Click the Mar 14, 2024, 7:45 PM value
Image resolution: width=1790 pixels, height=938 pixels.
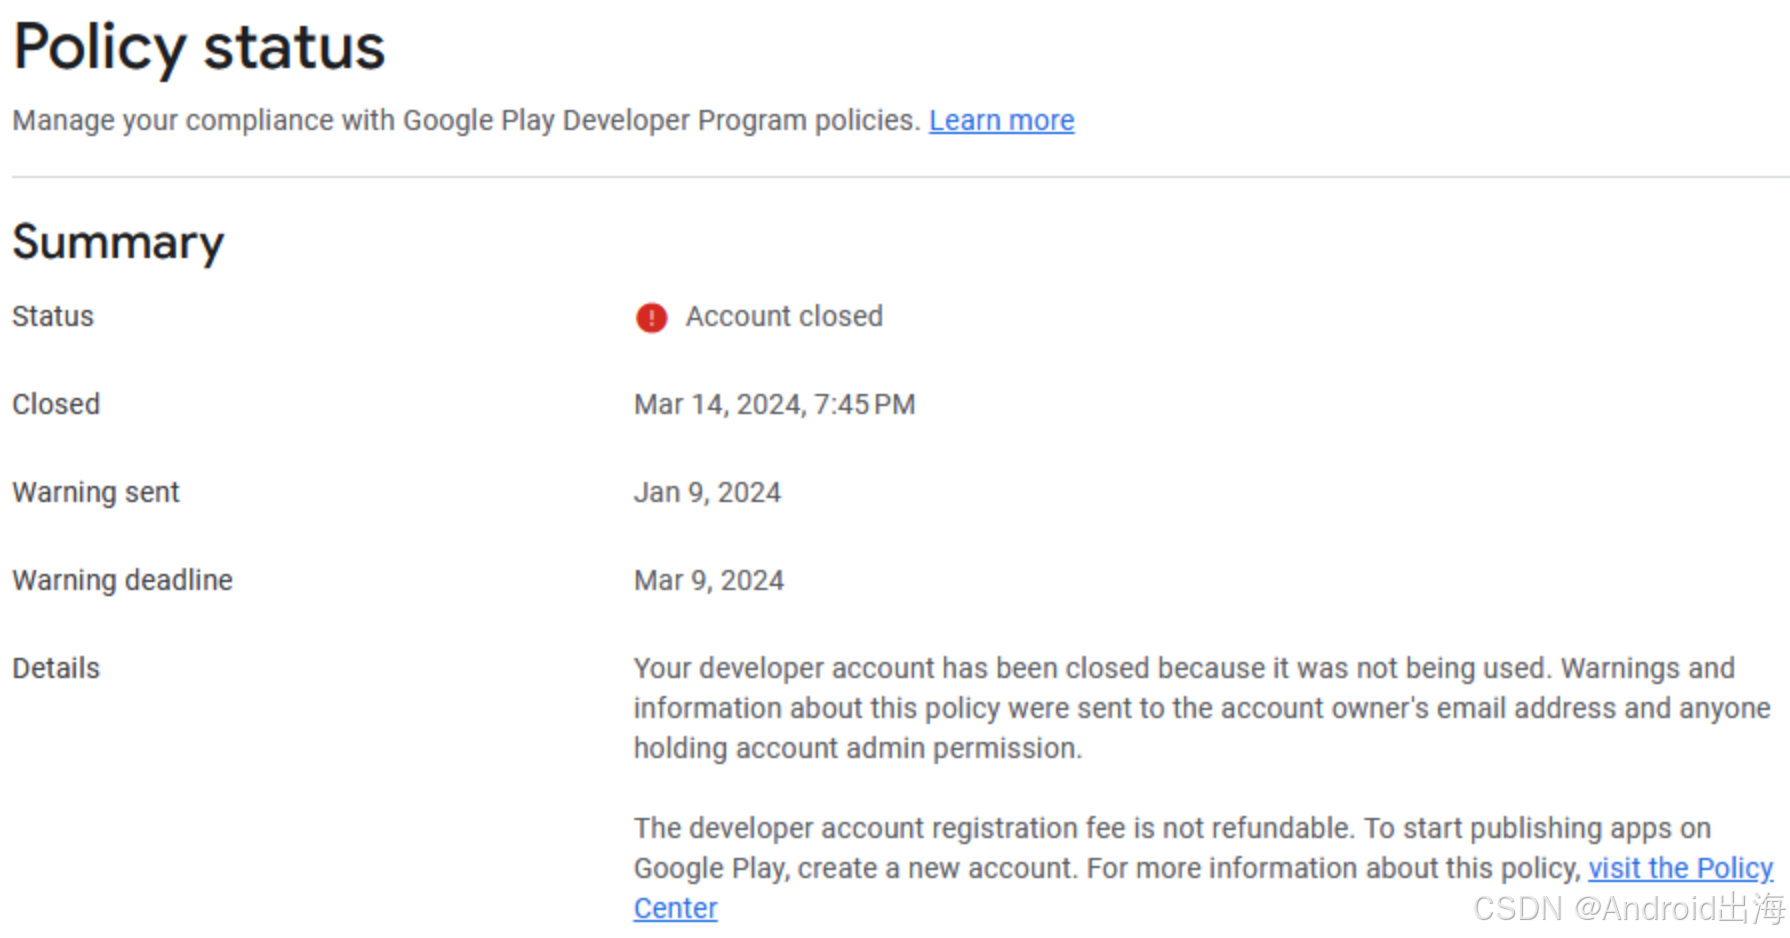coord(775,404)
